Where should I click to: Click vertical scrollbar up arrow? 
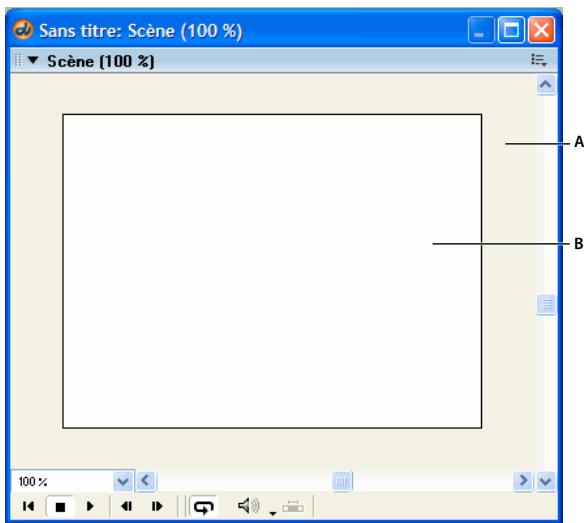click(546, 85)
